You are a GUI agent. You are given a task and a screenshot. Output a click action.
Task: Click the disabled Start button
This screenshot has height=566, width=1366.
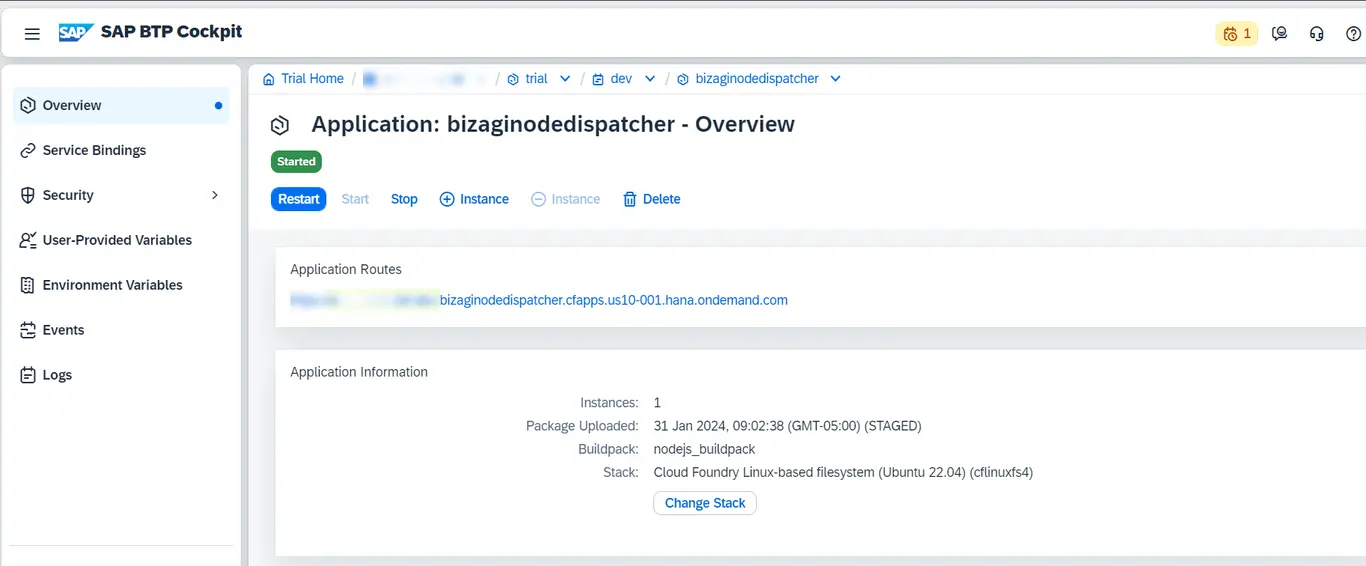click(x=355, y=199)
